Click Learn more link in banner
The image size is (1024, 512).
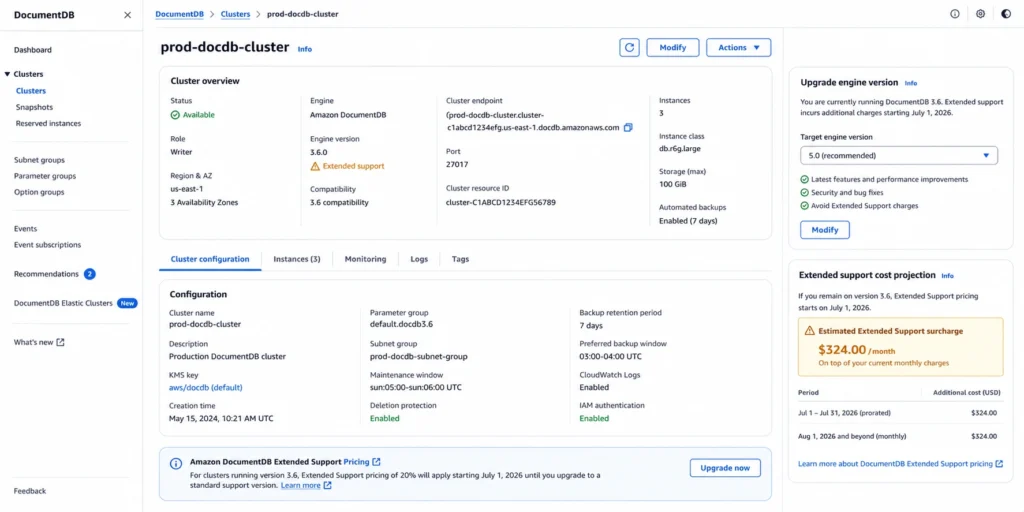tap(300, 486)
